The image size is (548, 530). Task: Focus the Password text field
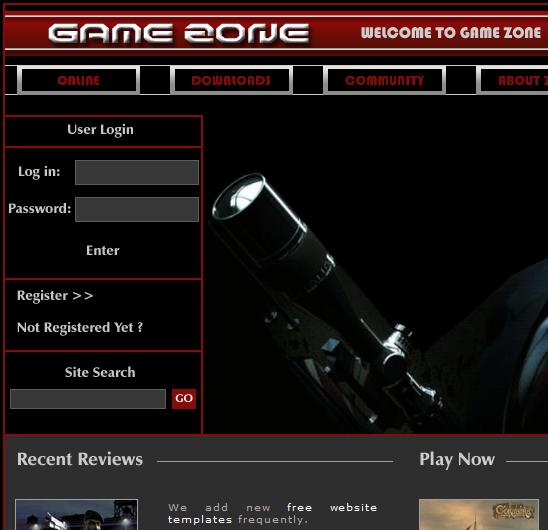[137, 209]
